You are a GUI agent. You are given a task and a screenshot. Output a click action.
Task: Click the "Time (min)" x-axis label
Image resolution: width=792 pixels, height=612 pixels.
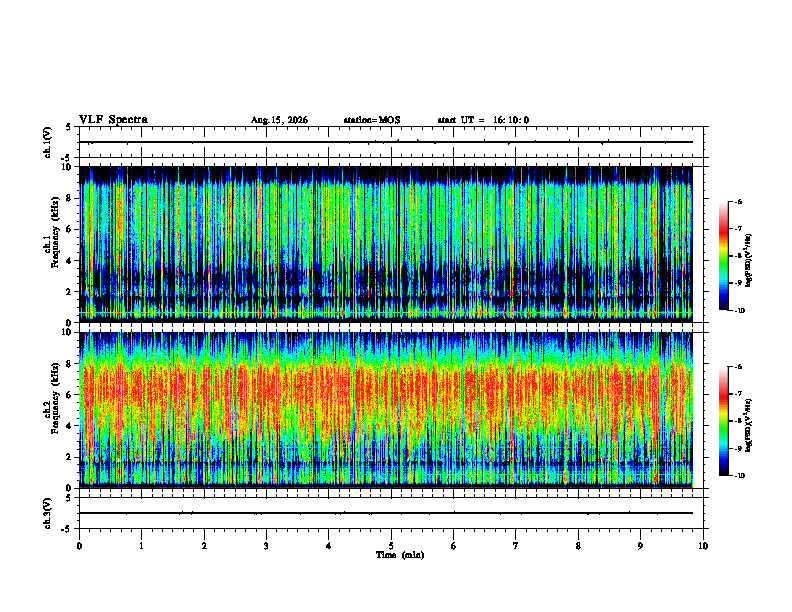pos(400,555)
